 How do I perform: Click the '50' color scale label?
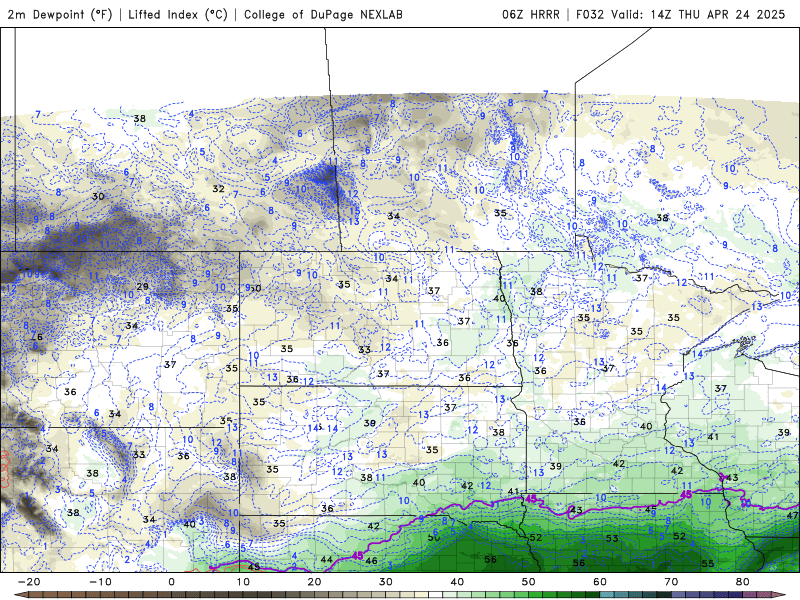[x=529, y=582]
